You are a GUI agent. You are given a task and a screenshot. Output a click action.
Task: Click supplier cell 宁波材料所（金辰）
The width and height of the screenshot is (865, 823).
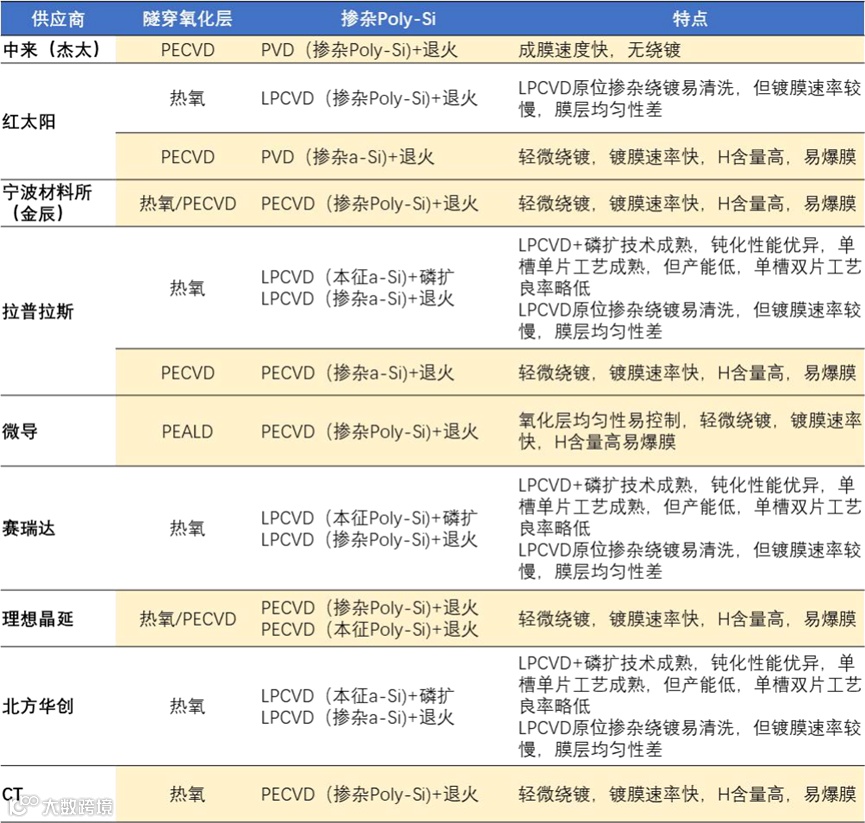pos(47,203)
